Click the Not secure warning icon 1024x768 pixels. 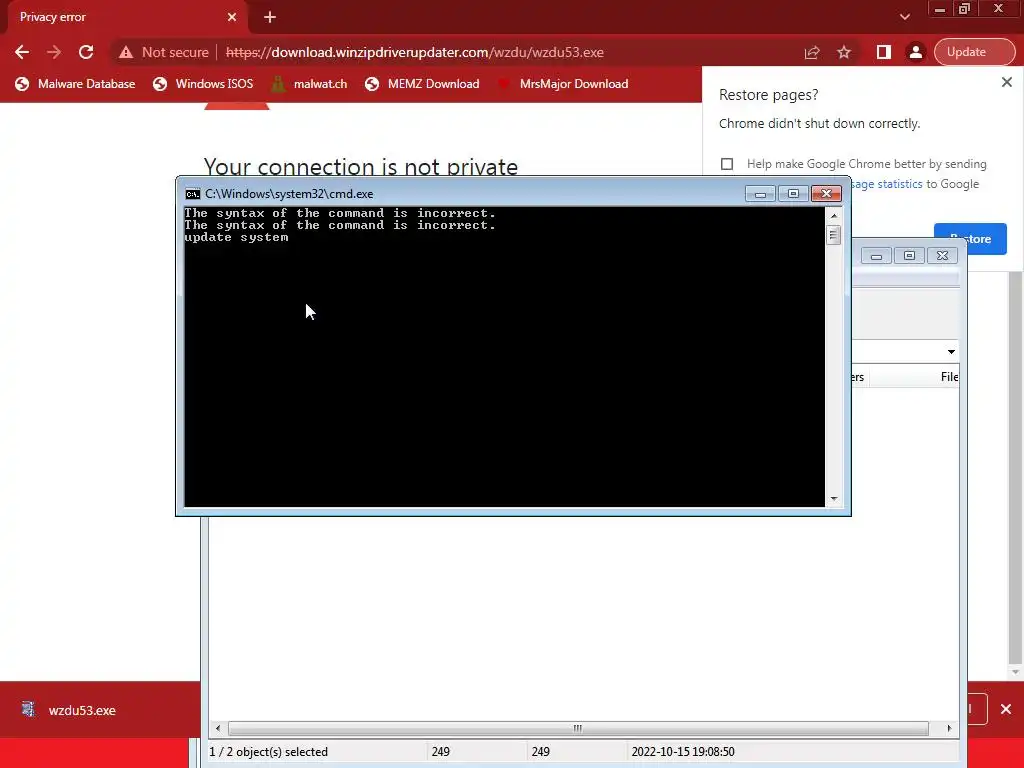[x=126, y=52]
